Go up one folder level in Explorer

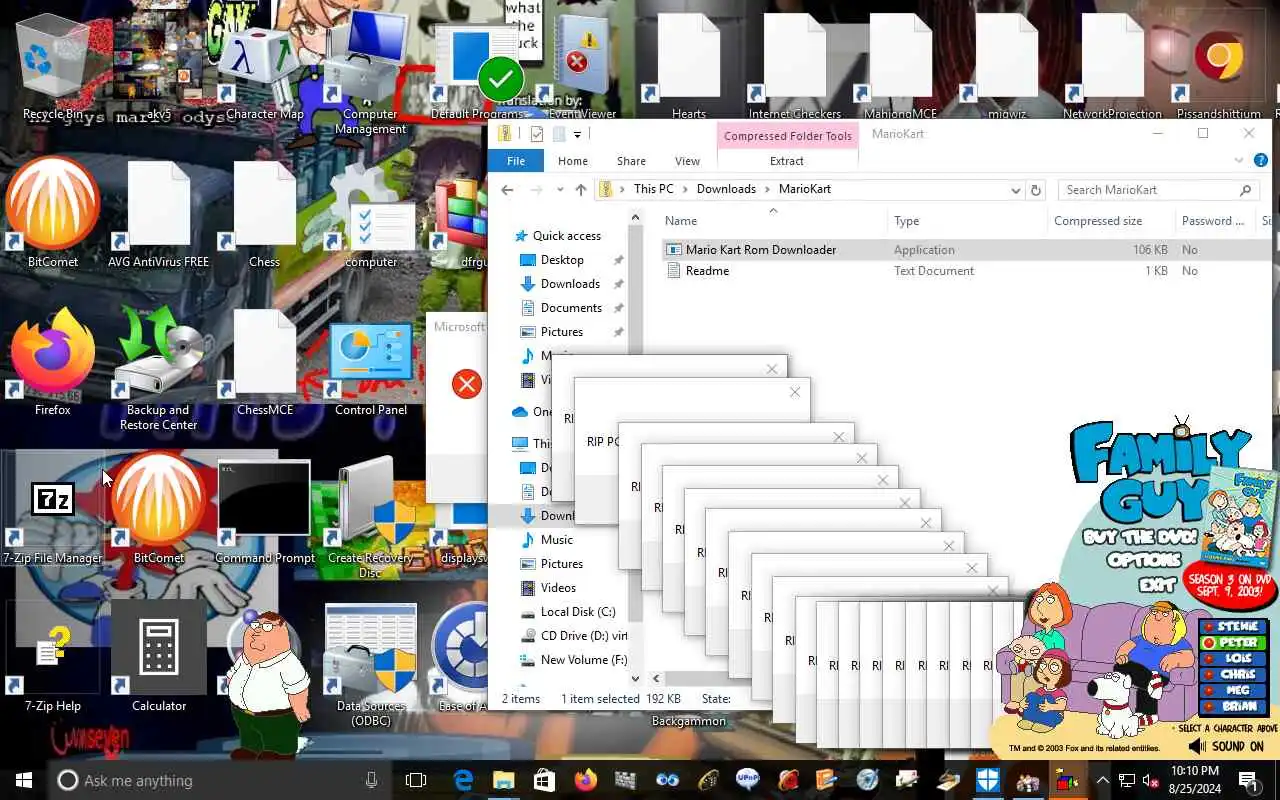580,190
